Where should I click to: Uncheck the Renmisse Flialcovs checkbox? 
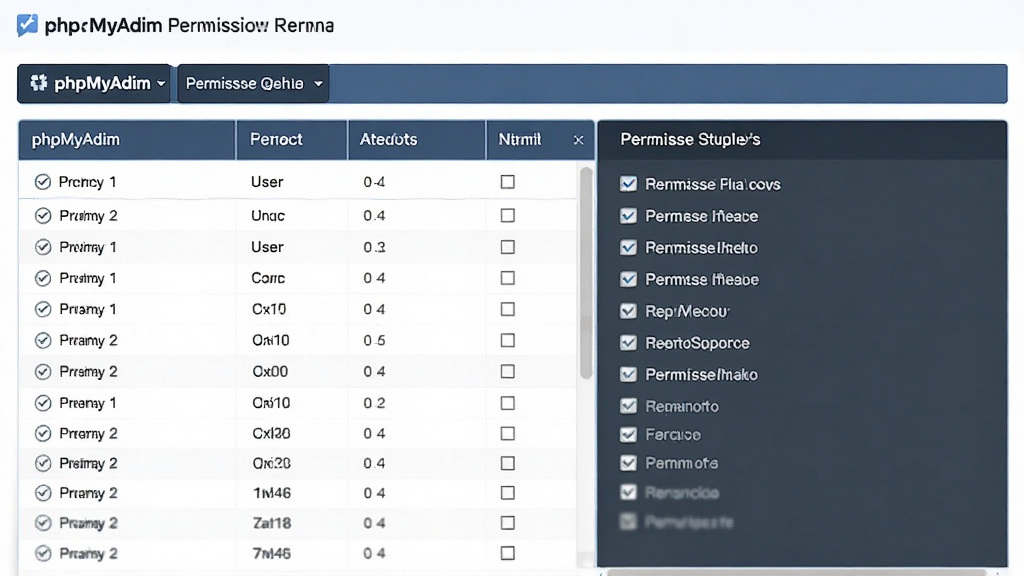[x=628, y=184]
